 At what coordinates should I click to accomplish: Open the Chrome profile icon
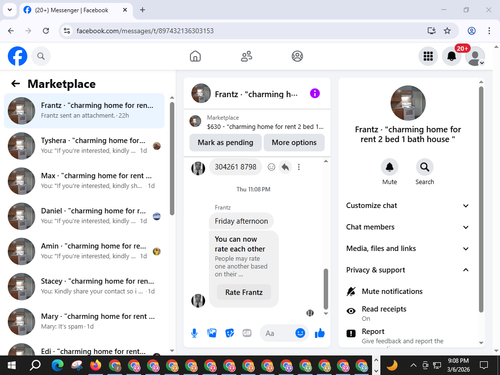coord(471,31)
